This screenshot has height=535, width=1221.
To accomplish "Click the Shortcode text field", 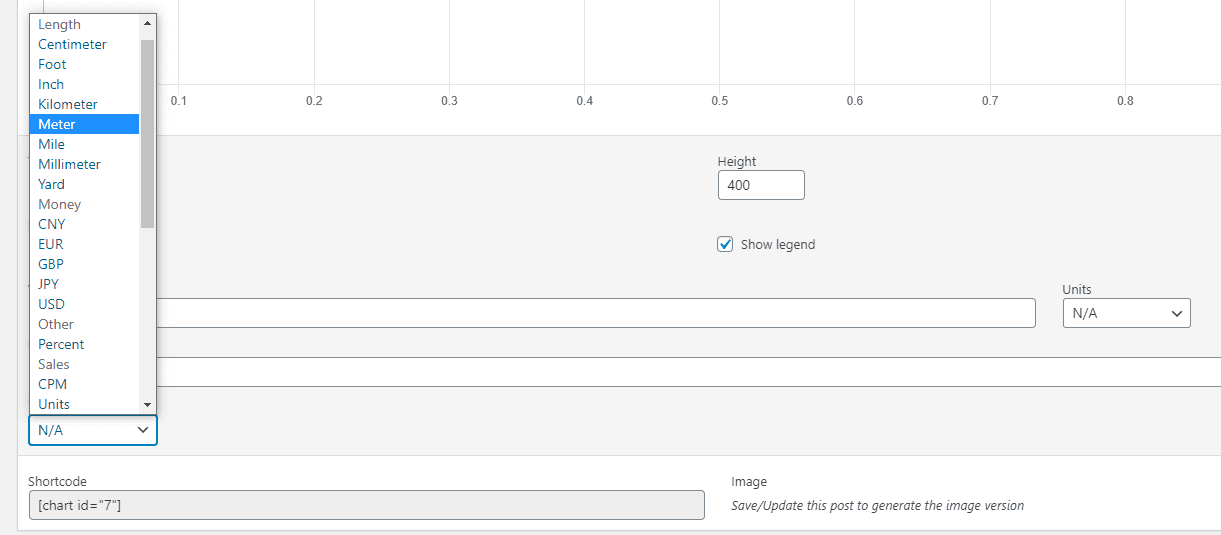I will [366, 505].
